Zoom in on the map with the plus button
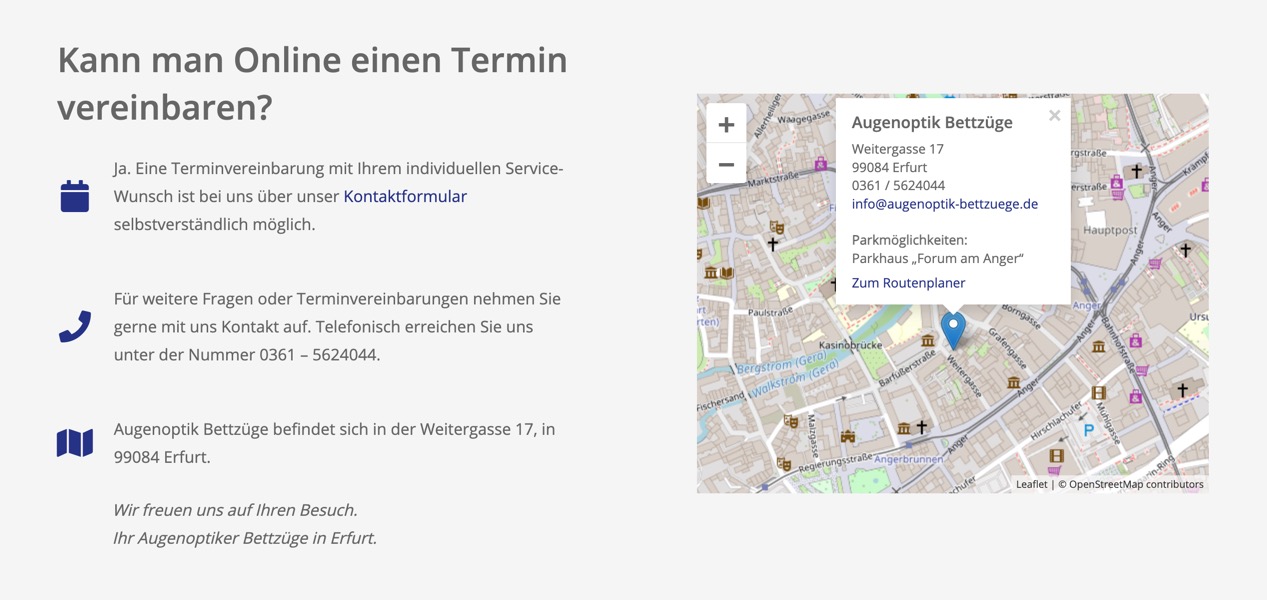The height and width of the screenshot is (600, 1267). point(726,124)
